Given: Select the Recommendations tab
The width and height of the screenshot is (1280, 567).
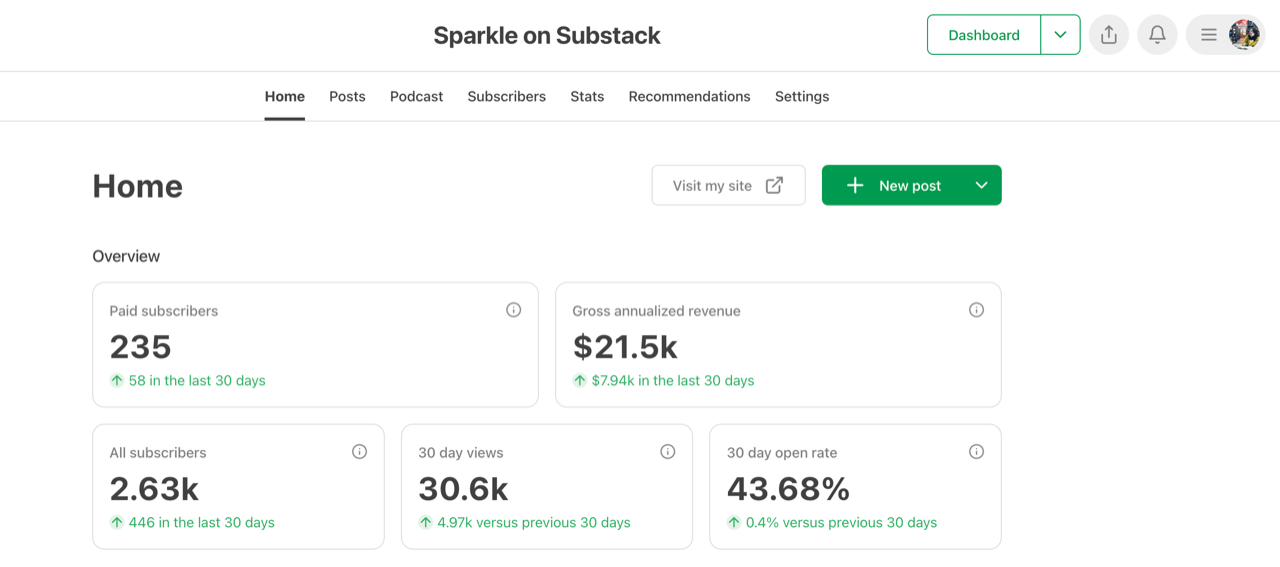Looking at the screenshot, I should click(x=689, y=97).
